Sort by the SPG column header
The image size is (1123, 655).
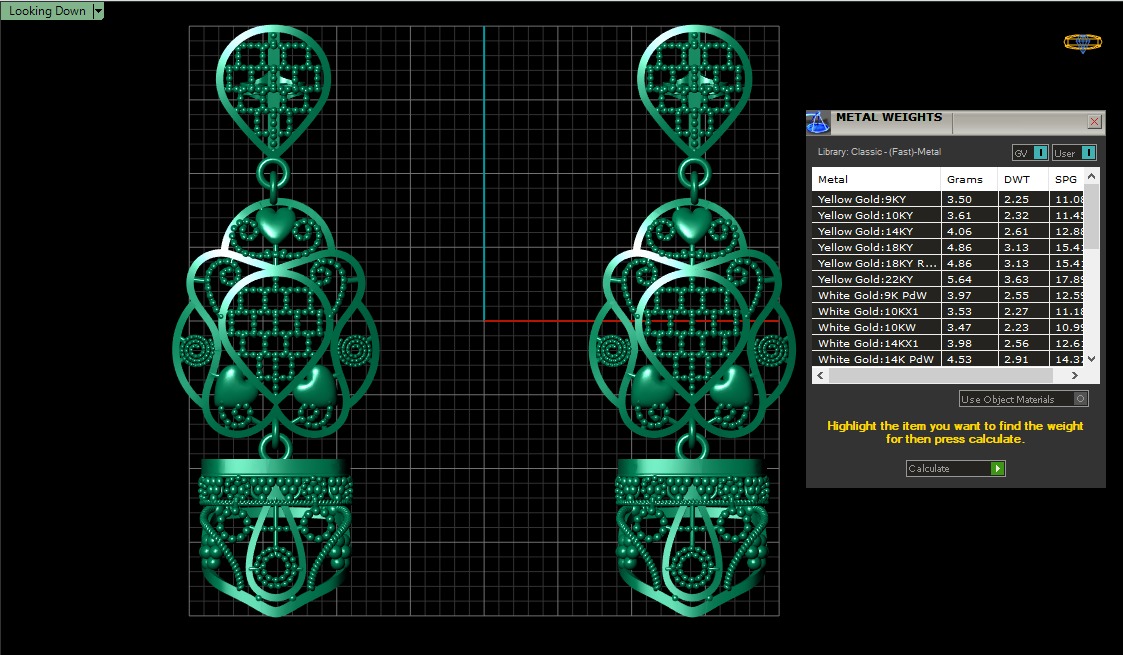[x=1066, y=179]
